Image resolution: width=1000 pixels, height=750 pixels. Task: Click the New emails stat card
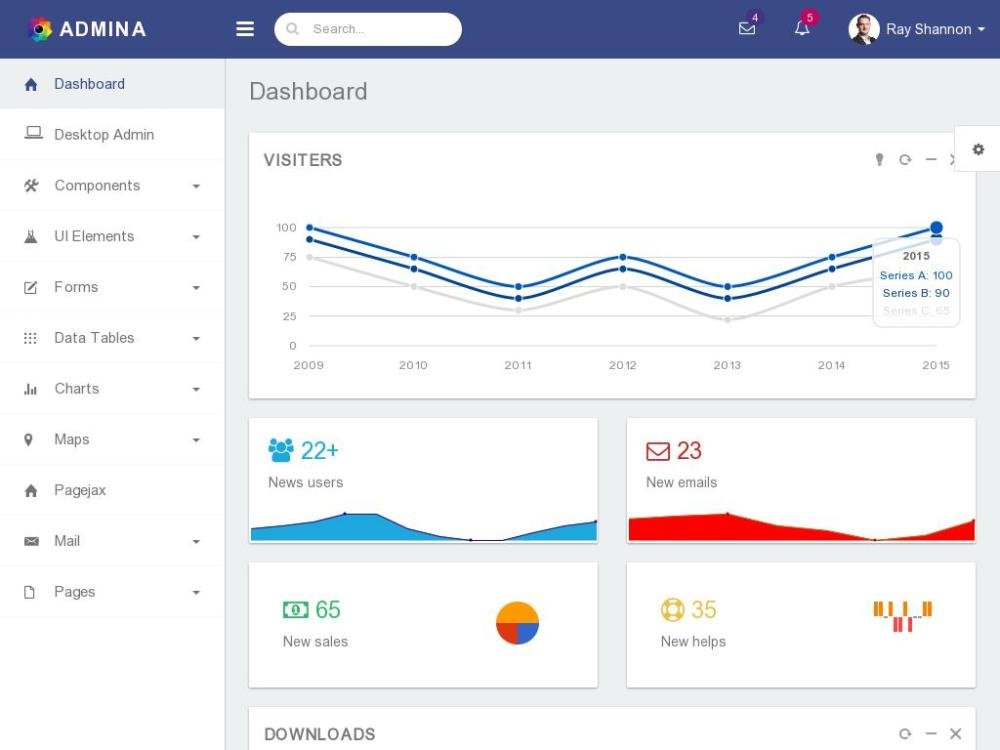pos(800,480)
